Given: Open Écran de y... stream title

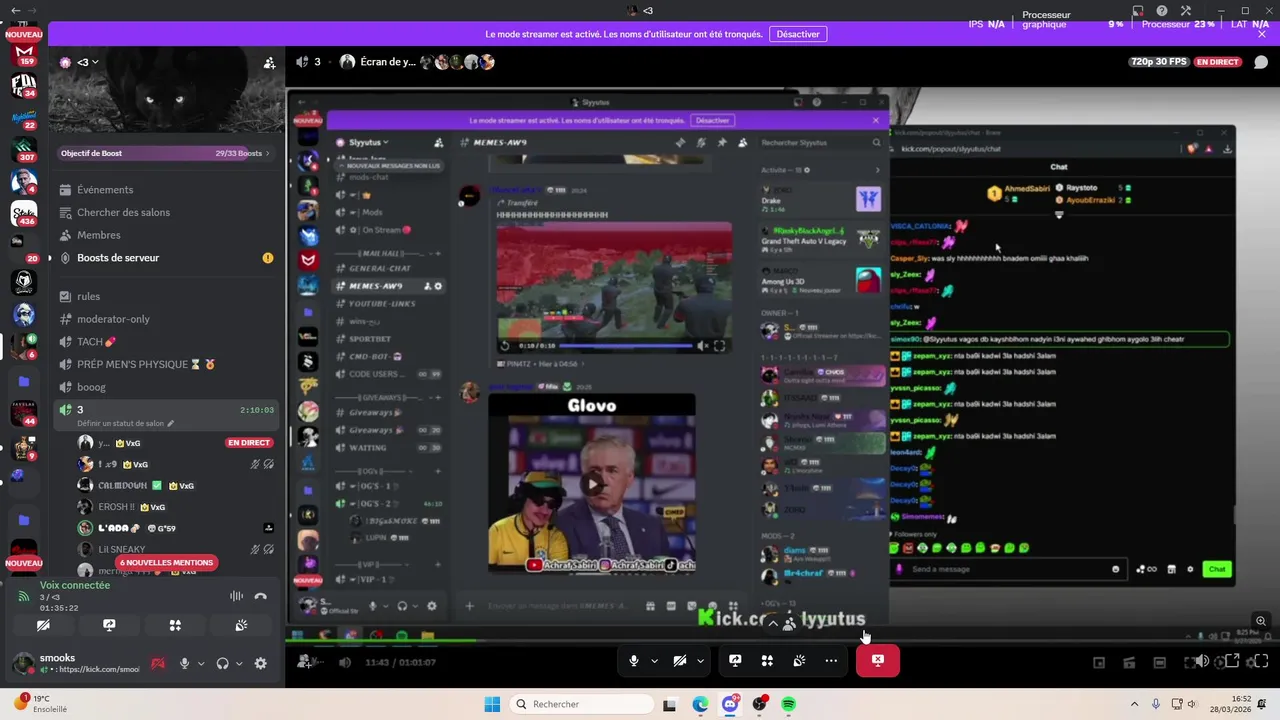Looking at the screenshot, I should click(388, 62).
